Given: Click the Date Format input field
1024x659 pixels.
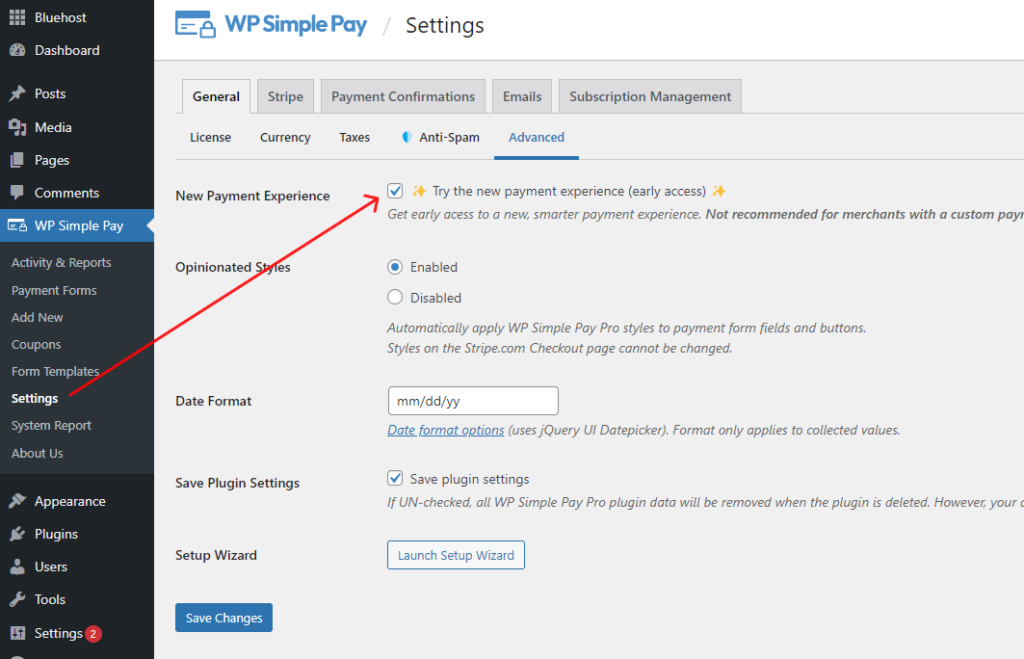Looking at the screenshot, I should [x=472, y=401].
